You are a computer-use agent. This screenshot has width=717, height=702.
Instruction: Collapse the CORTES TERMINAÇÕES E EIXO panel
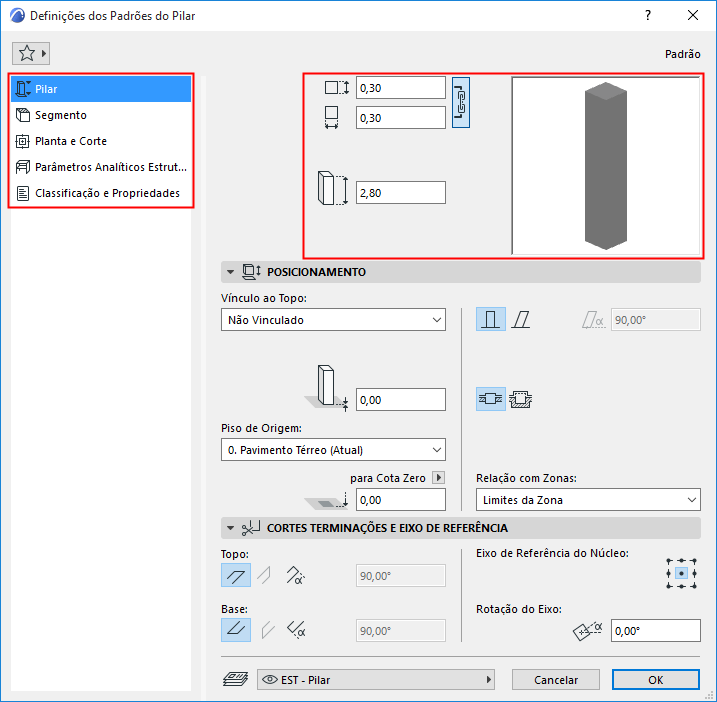coord(230,528)
